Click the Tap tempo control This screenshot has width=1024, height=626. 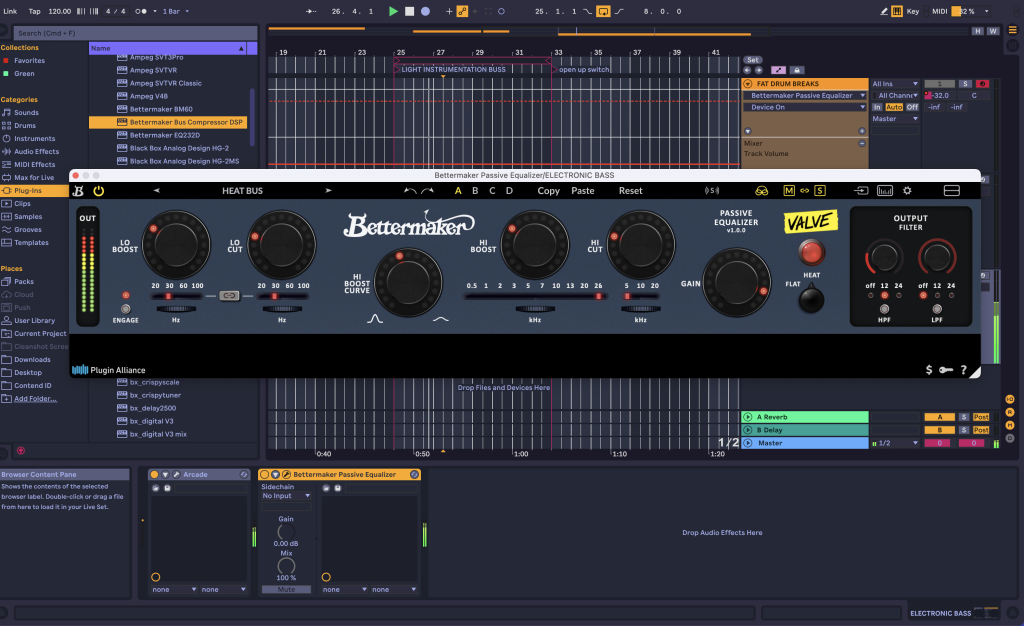[x=35, y=11]
